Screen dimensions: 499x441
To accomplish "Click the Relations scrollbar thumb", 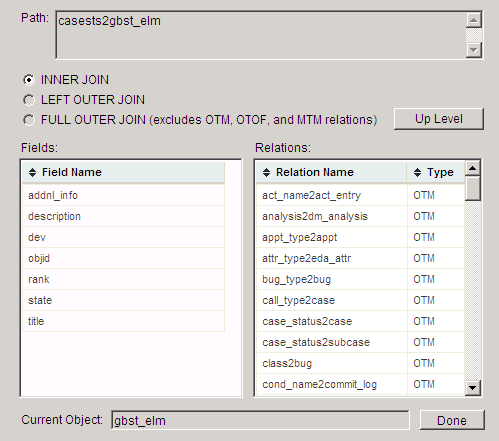I will (473, 188).
